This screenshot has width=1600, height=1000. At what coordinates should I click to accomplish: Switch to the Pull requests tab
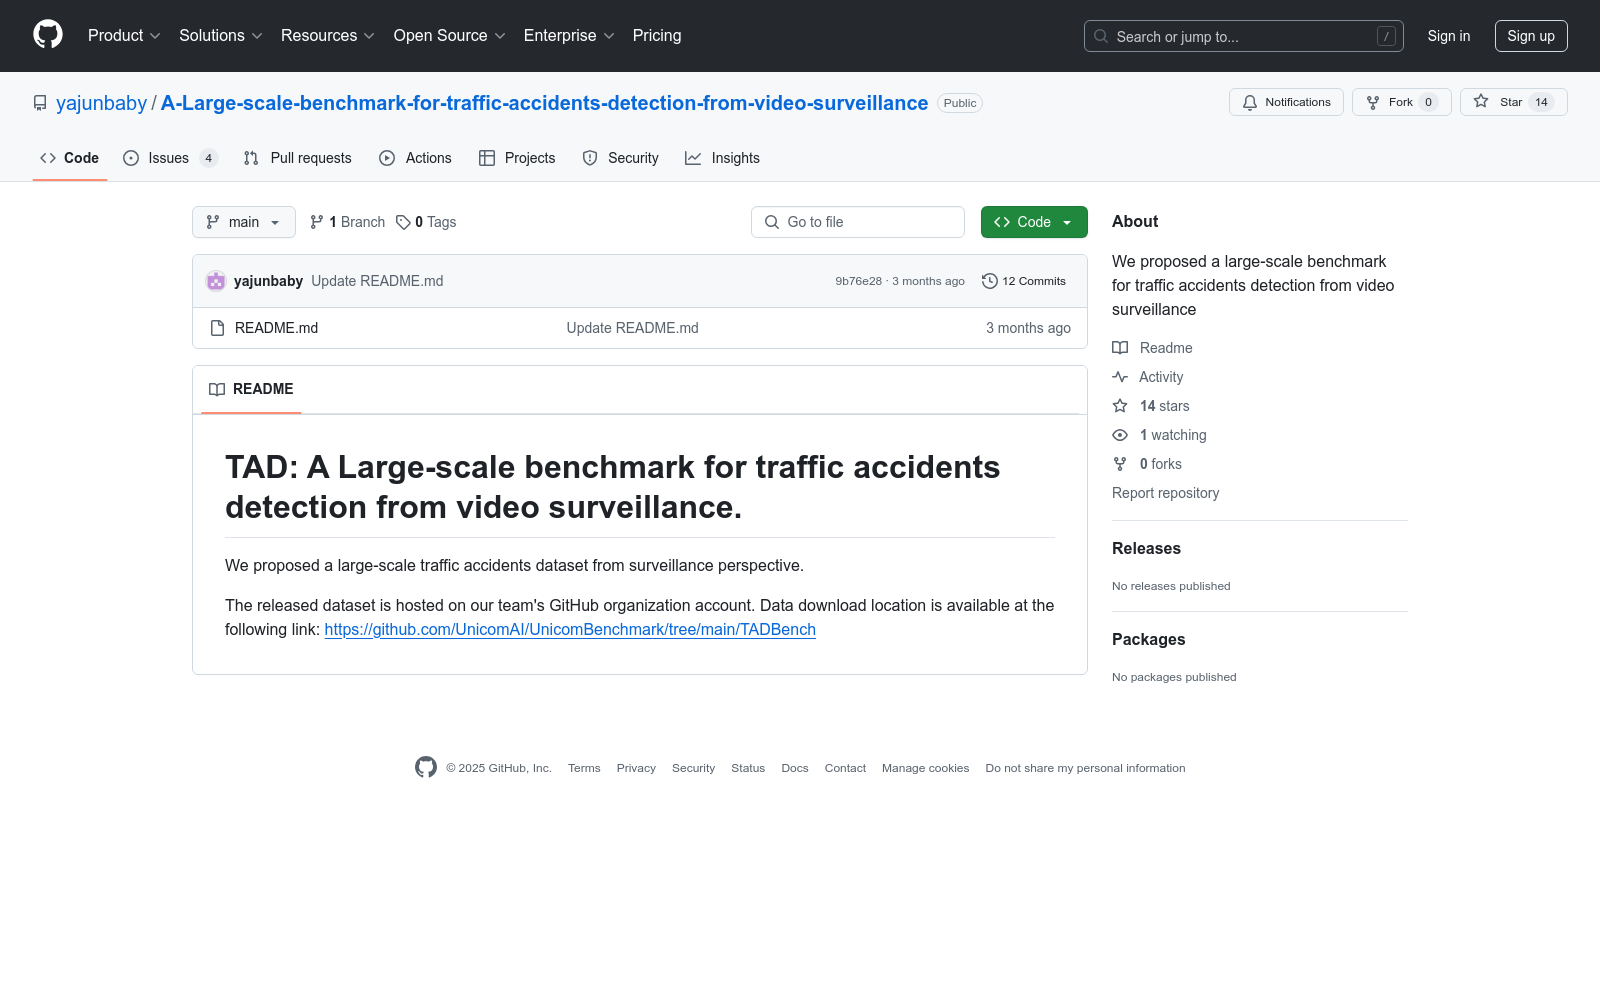[x=298, y=158]
